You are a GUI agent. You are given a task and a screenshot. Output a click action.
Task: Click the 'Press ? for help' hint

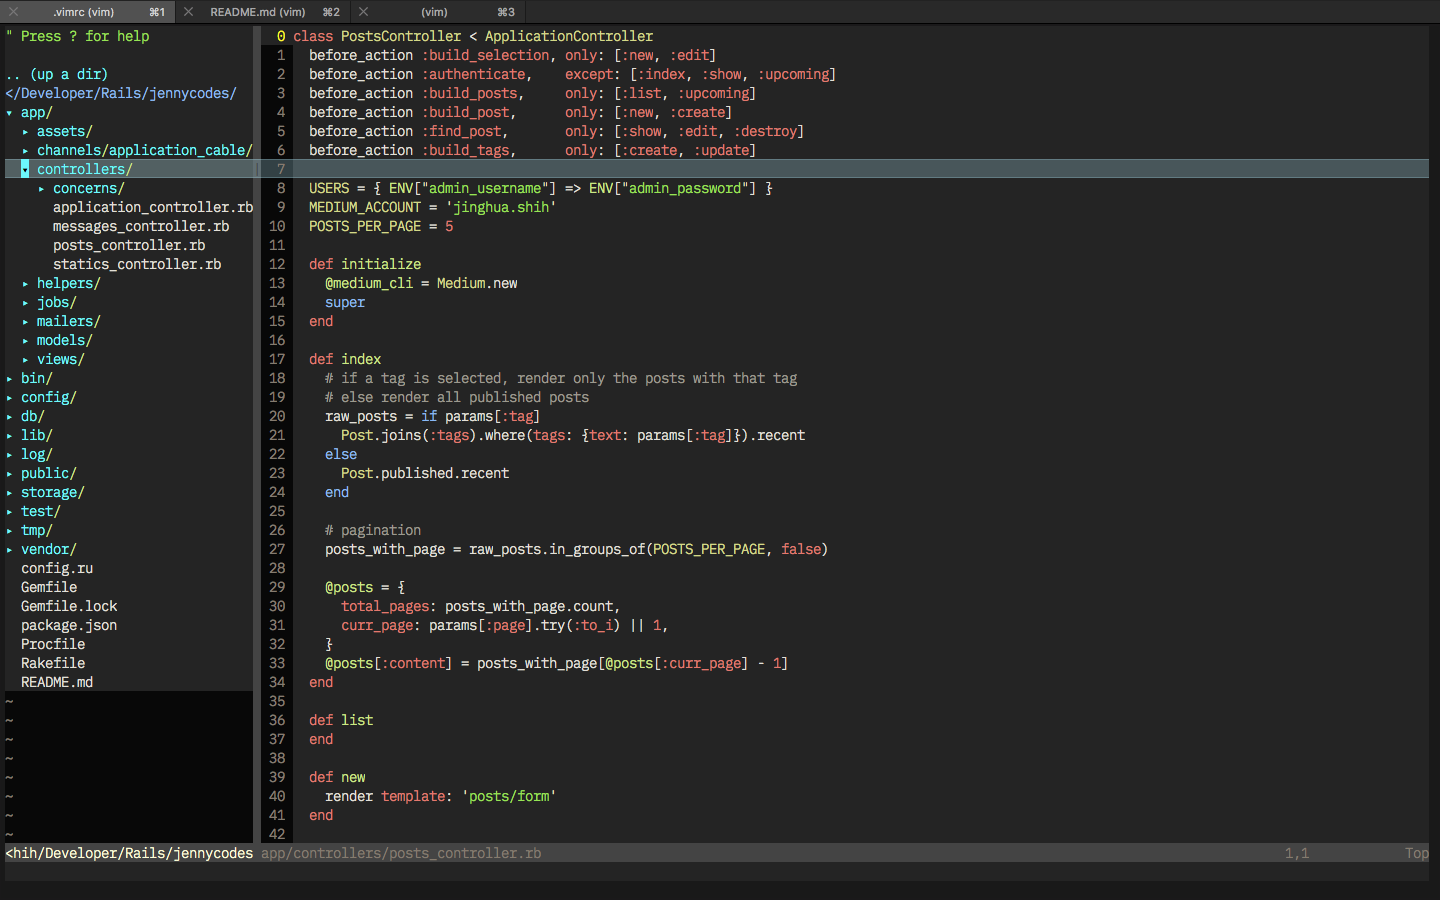[x=77, y=37]
